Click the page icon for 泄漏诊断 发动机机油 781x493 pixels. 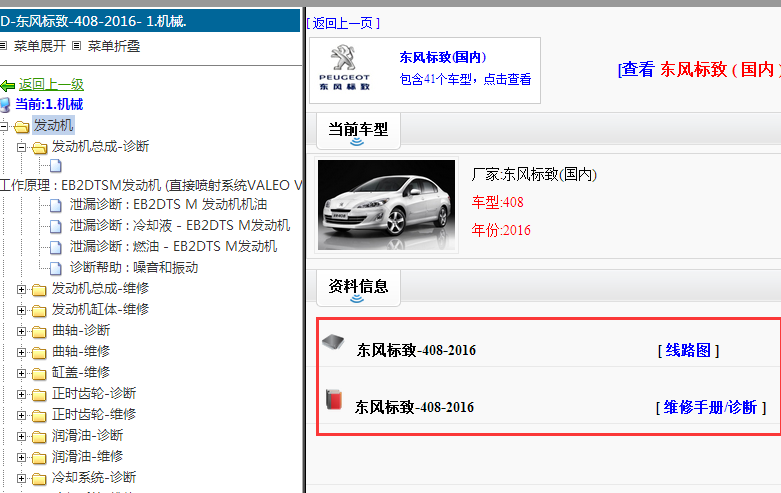point(56,205)
